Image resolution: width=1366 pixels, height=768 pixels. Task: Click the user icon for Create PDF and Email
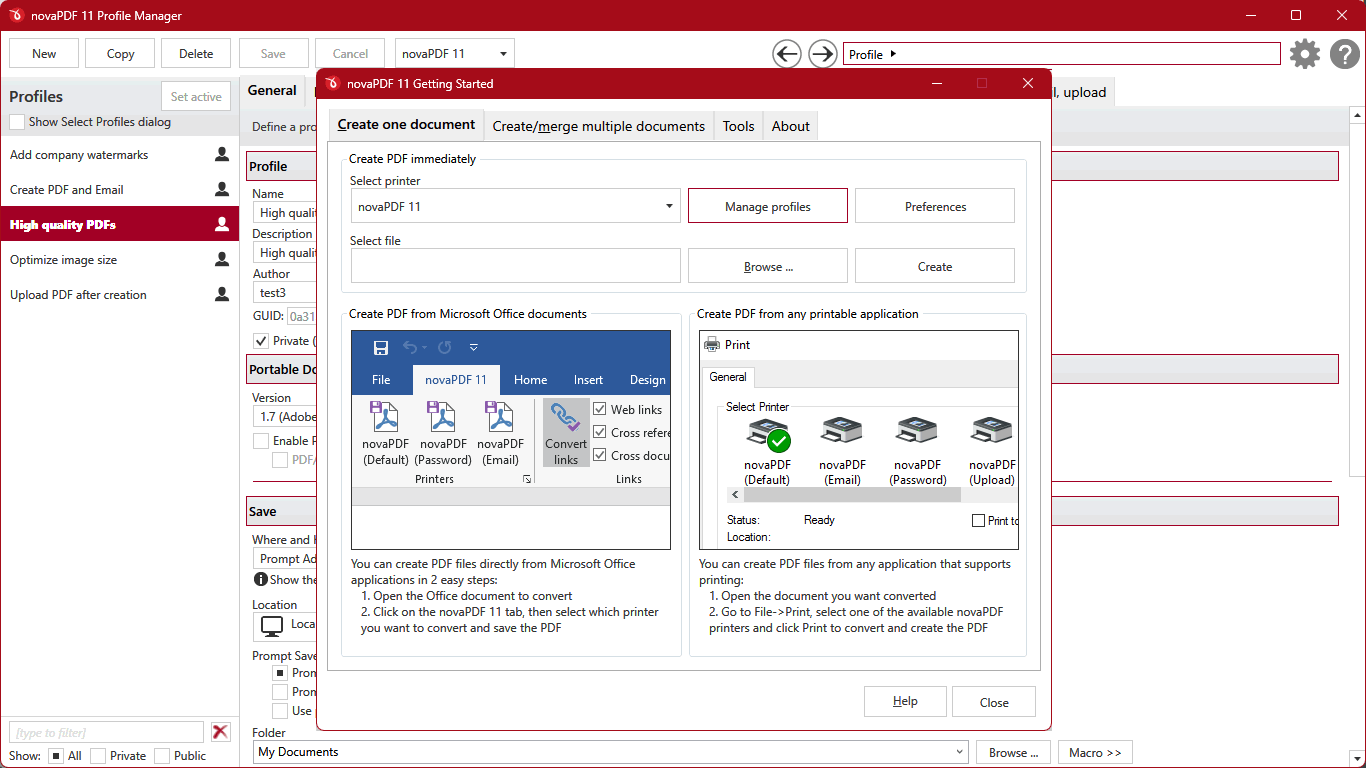pyautogui.click(x=222, y=189)
